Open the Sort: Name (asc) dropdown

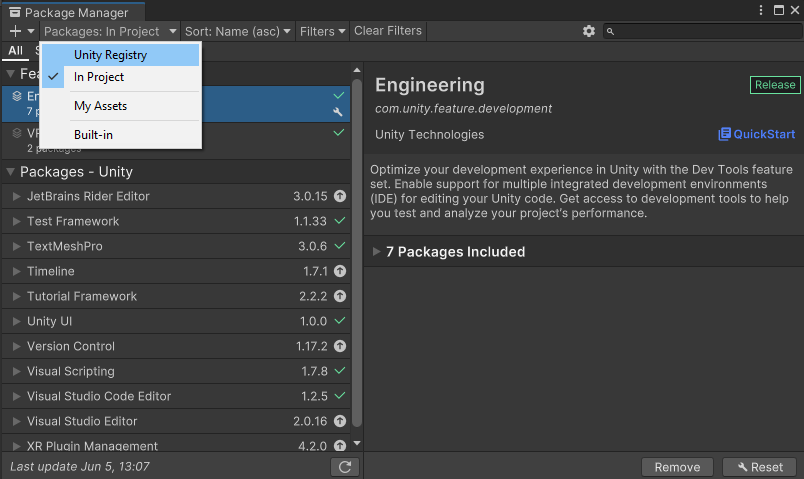(x=237, y=31)
